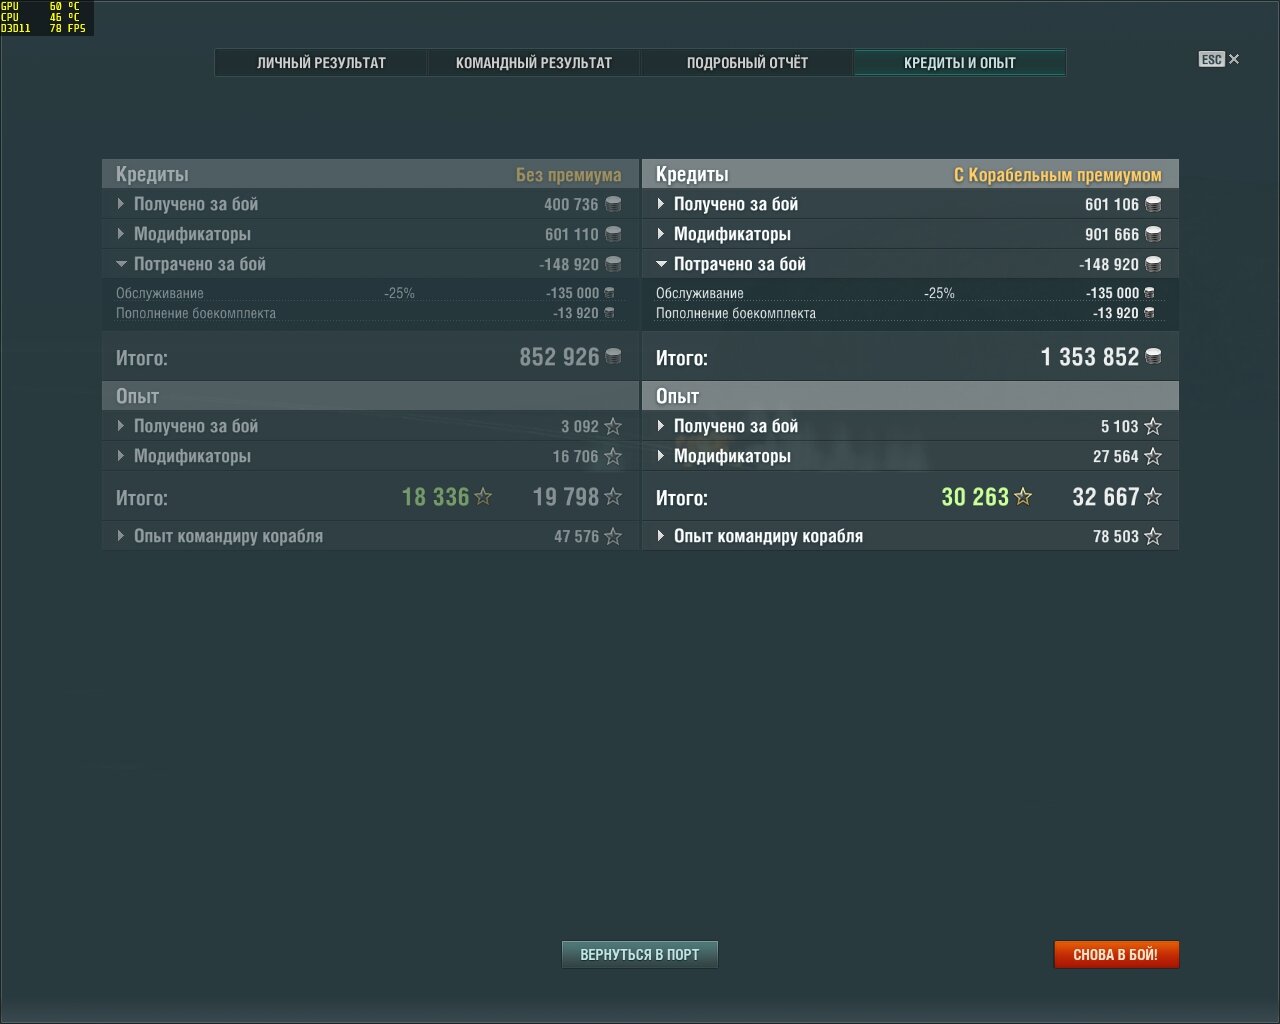Click the star icon beside 18 336
The height and width of the screenshot is (1024, 1280).
point(483,497)
